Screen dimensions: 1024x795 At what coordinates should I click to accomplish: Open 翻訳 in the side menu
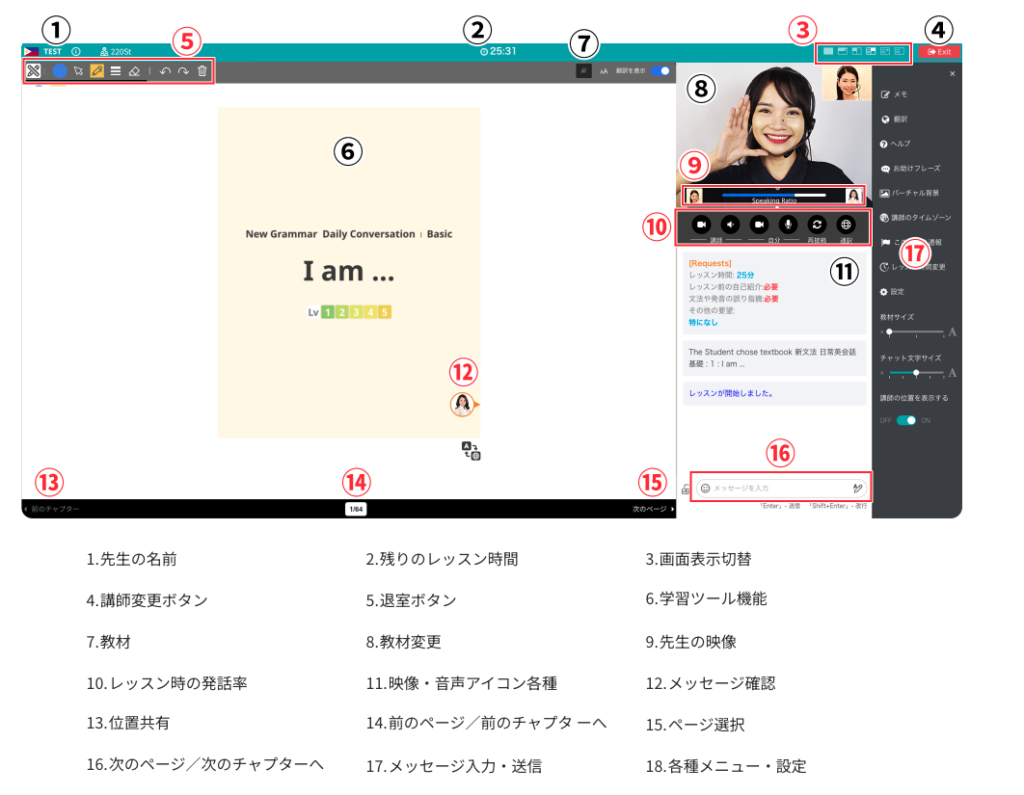coord(894,120)
